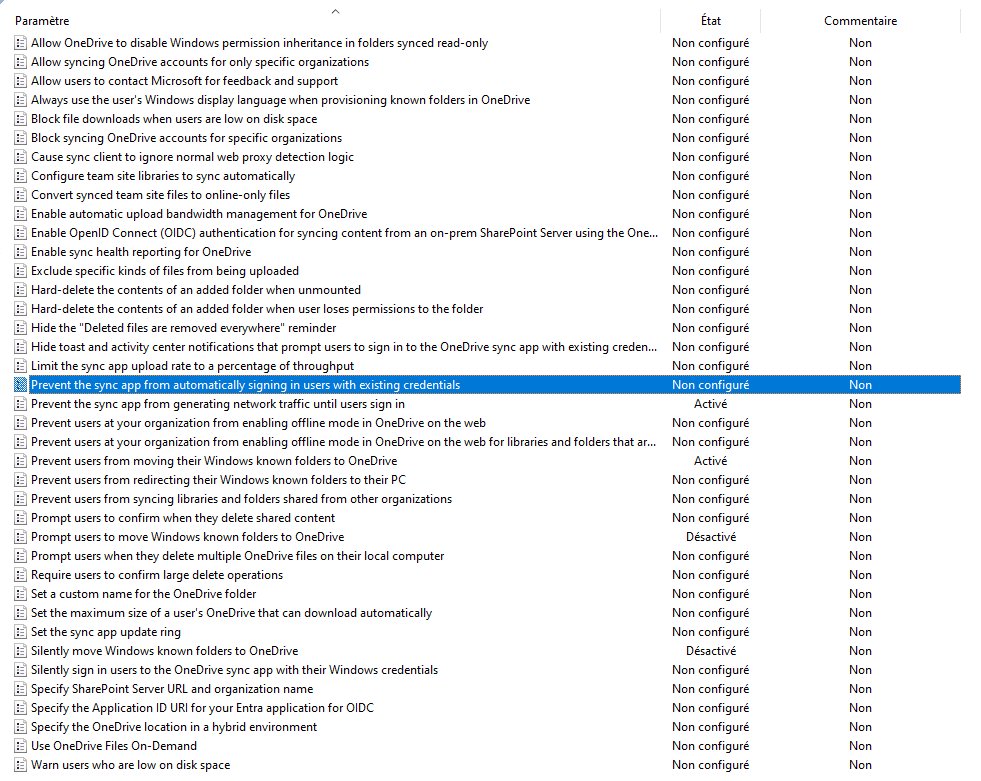Select "Prompt users when they delete multiple OneDrive files" policy
This screenshot has height=781, width=981.
tap(238, 556)
